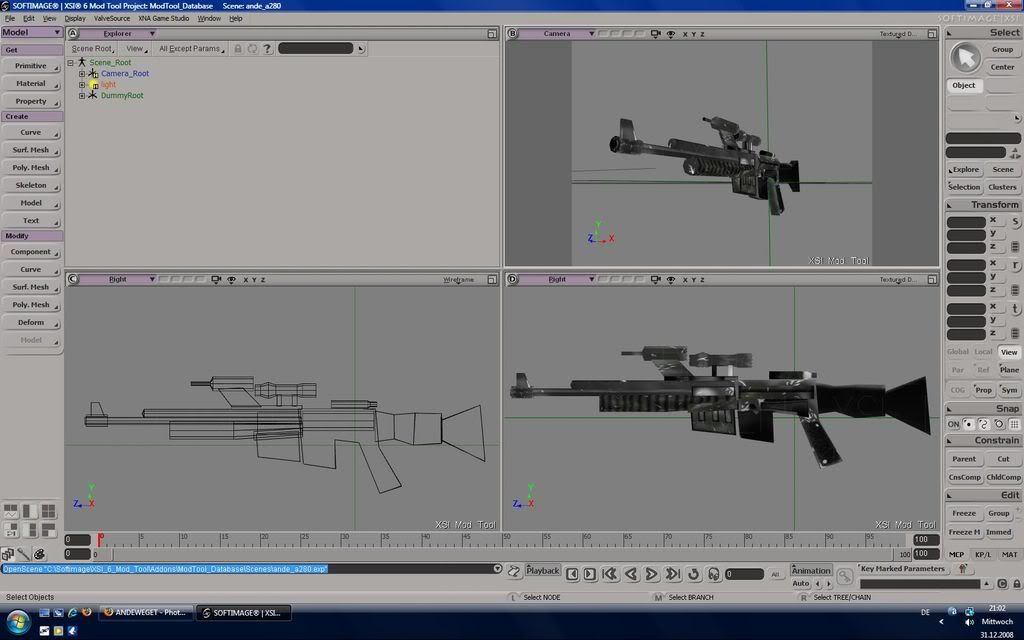Click the Parent button in Constrain panel
The width and height of the screenshot is (1024, 640).
click(x=964, y=459)
